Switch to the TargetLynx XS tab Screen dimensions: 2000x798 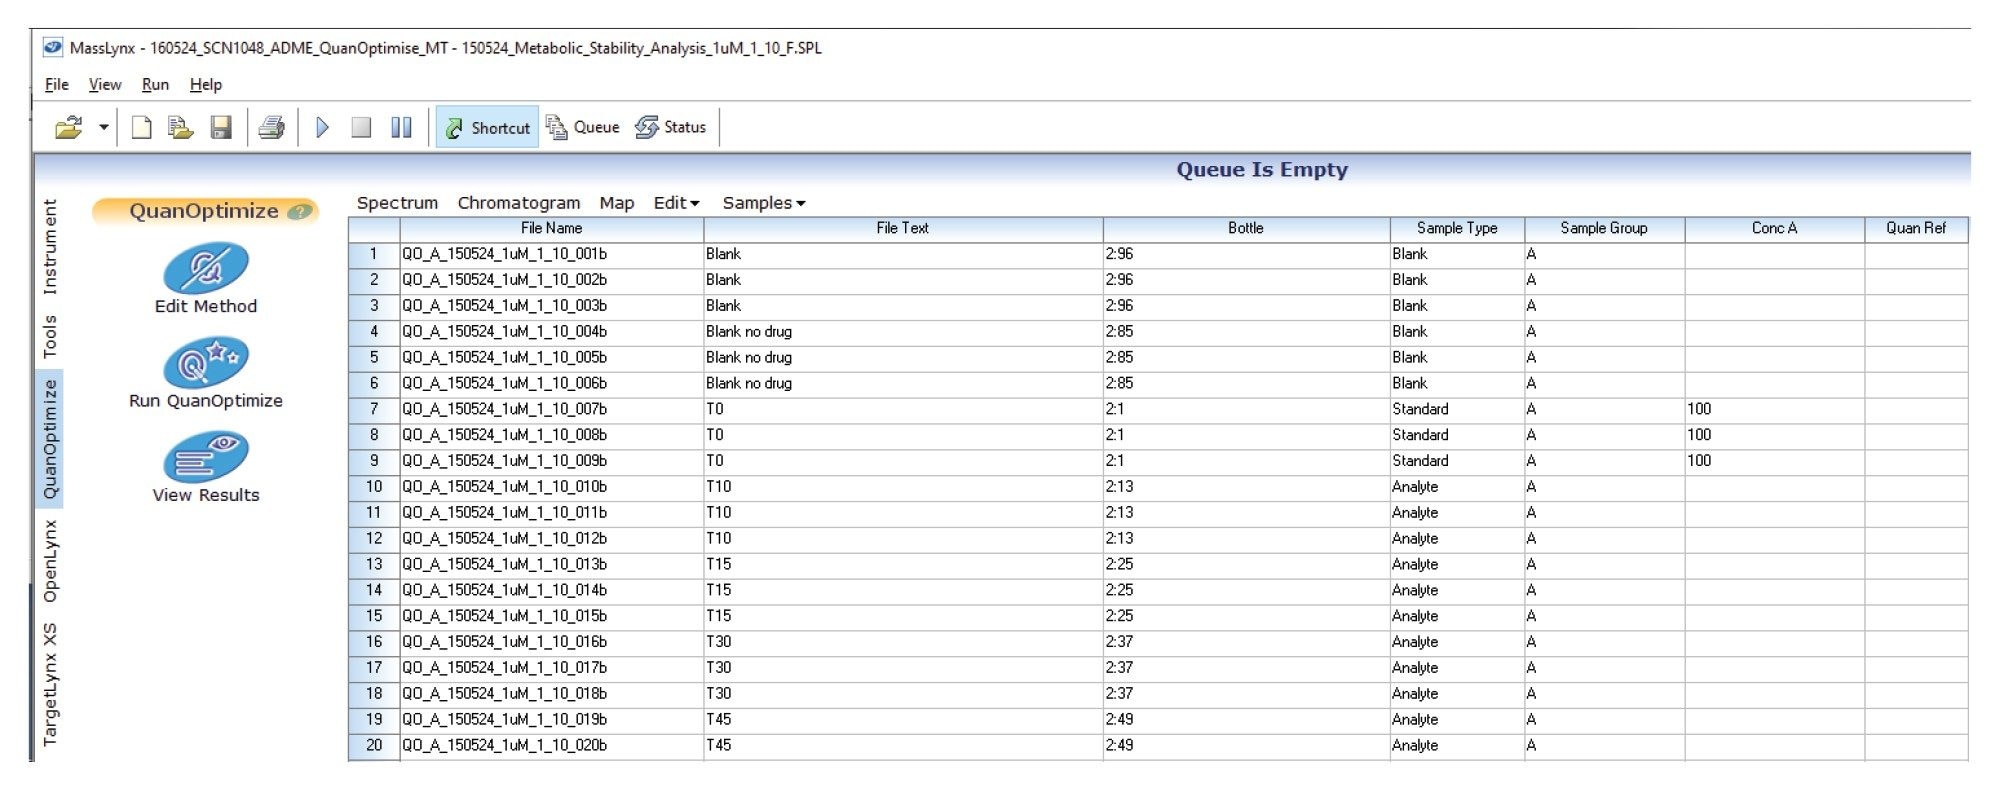(x=50, y=685)
